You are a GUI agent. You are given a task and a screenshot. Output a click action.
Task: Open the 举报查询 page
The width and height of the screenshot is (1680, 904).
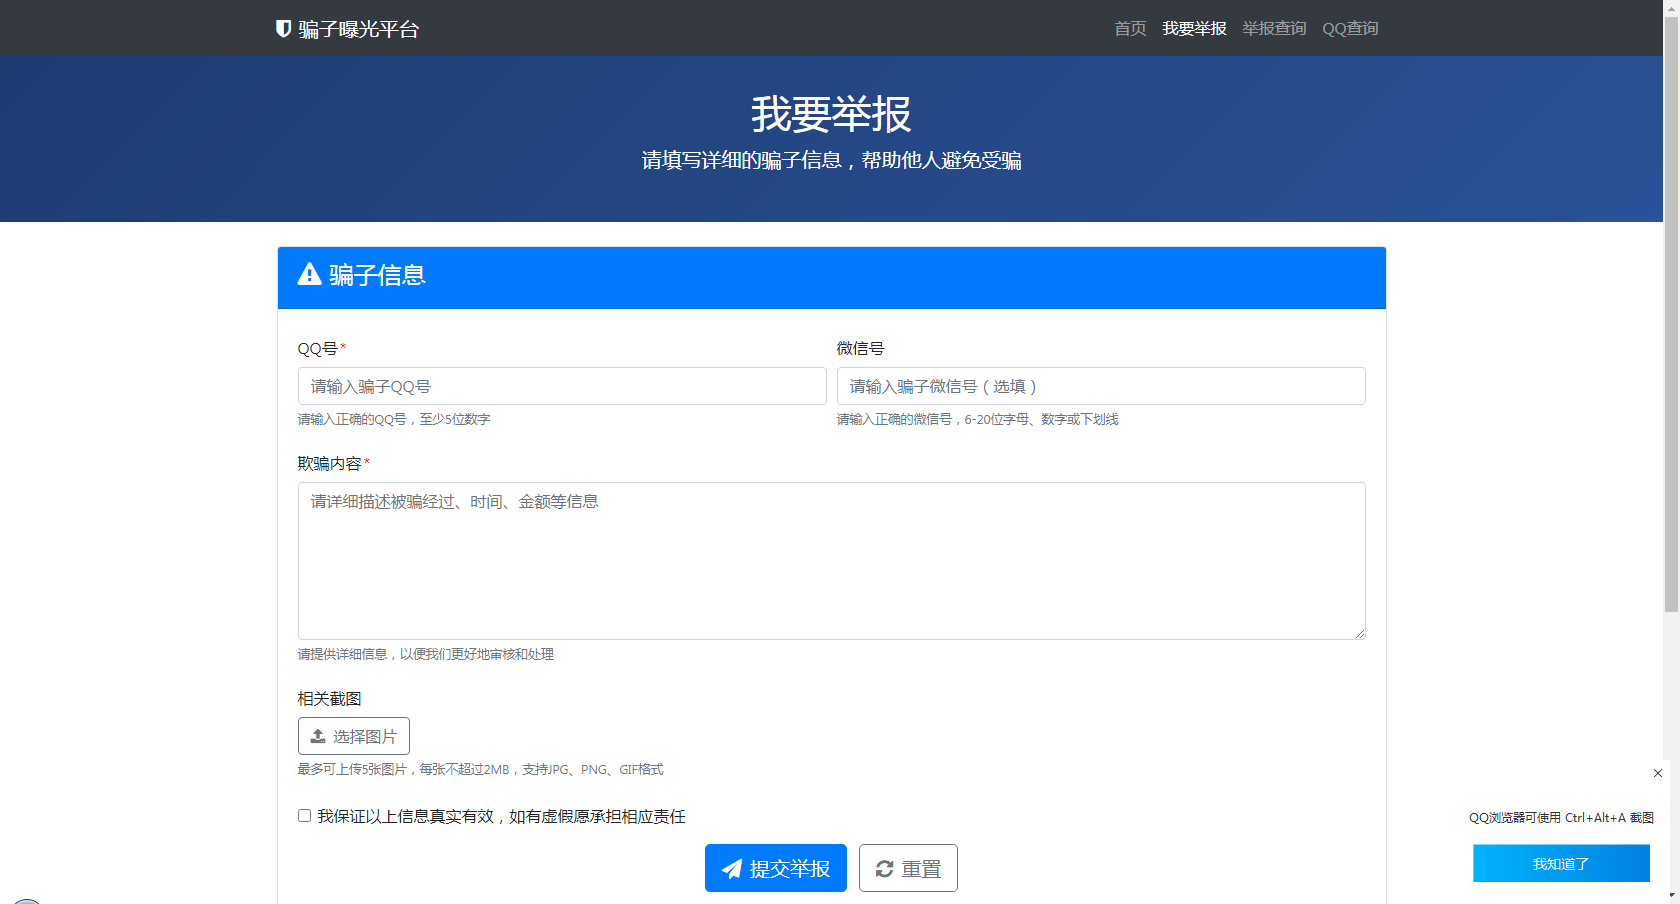point(1274,29)
